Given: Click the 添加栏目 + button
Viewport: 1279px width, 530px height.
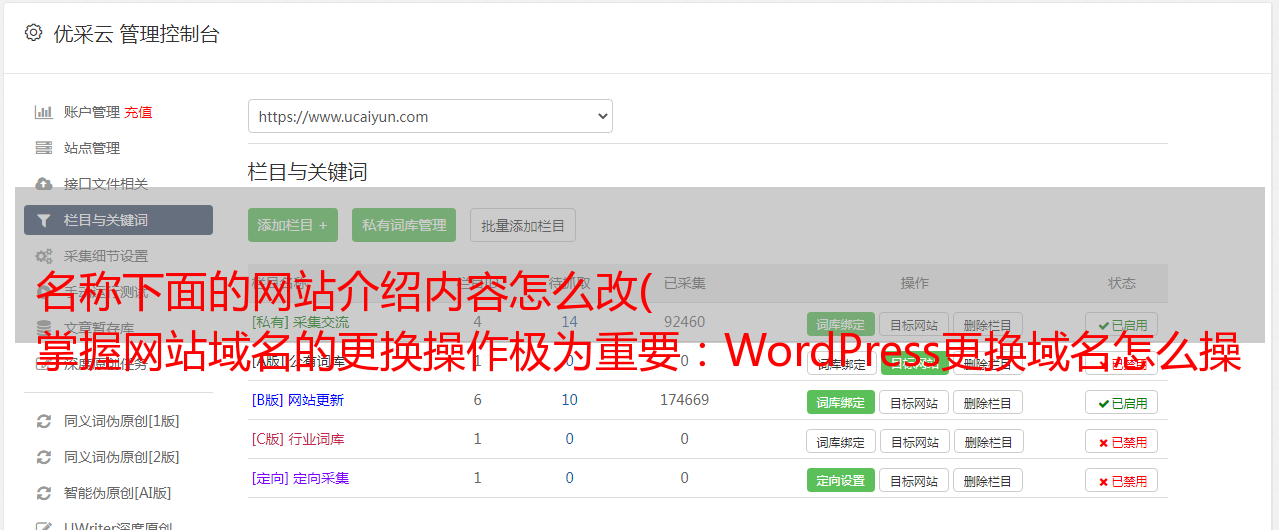Looking at the screenshot, I should click(293, 225).
